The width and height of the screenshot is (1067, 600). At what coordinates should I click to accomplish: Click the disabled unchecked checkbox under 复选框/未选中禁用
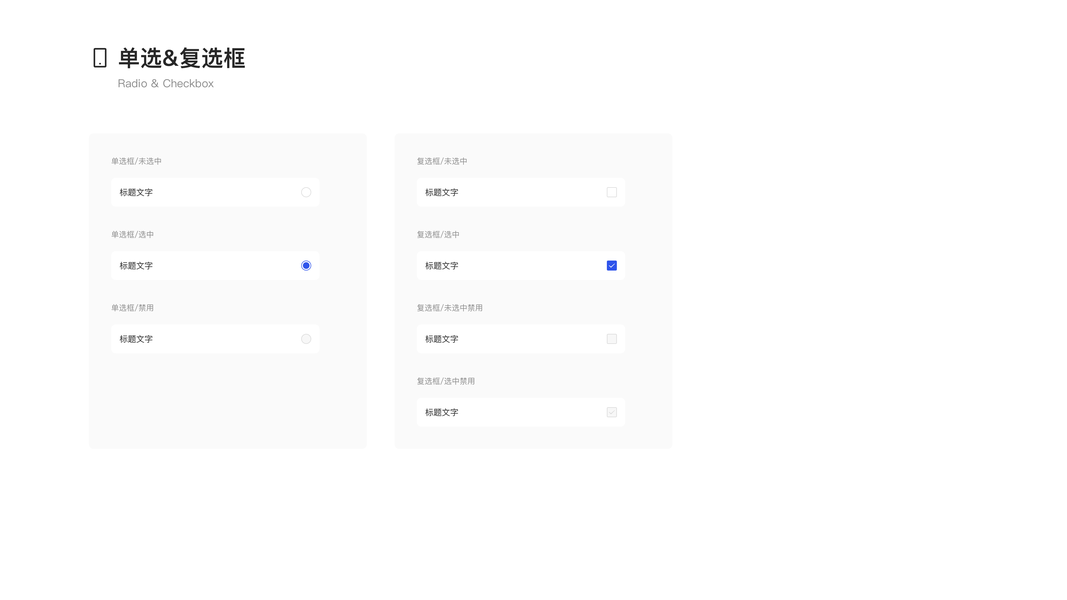[612, 339]
